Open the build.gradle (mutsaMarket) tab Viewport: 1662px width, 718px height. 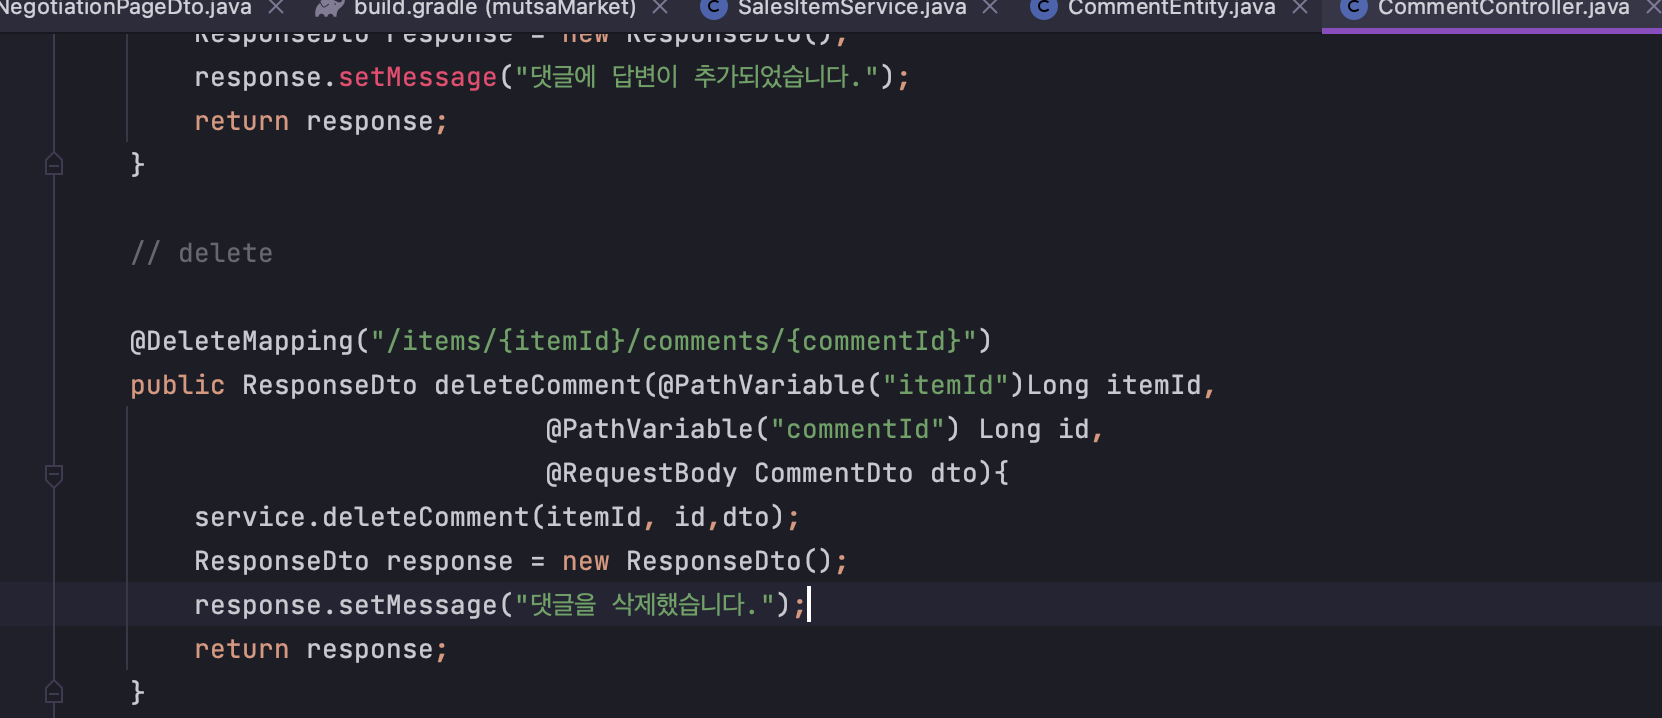(x=494, y=9)
